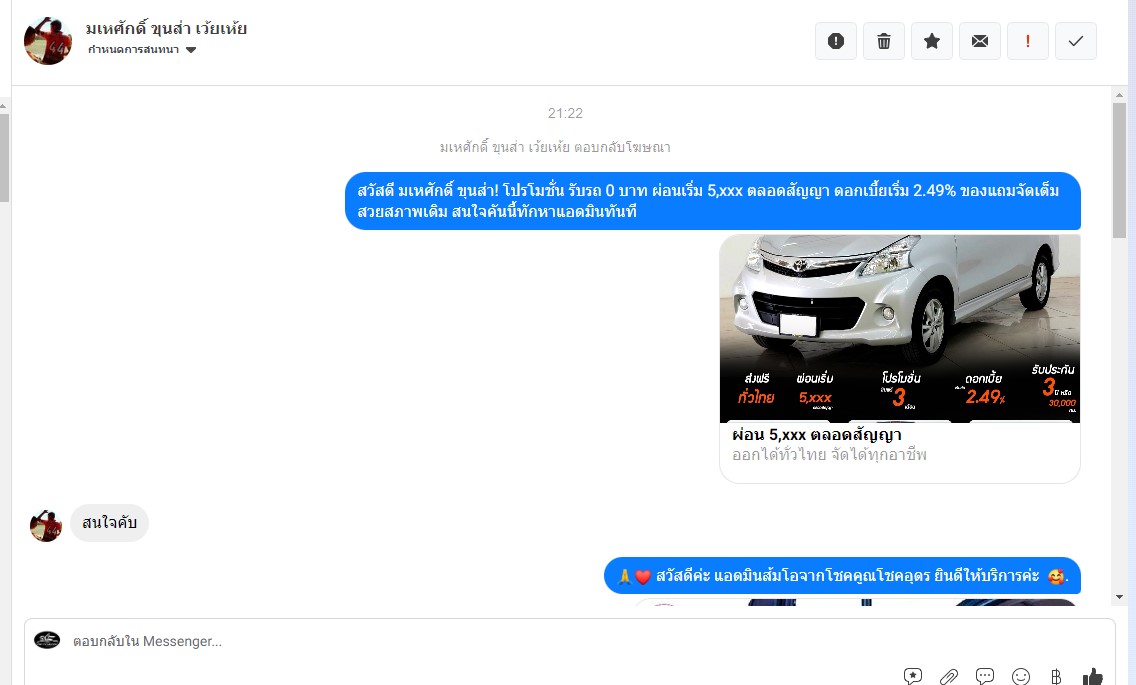Flag conversation with red exclamation mark
The width and height of the screenshot is (1136, 685).
[1028, 41]
